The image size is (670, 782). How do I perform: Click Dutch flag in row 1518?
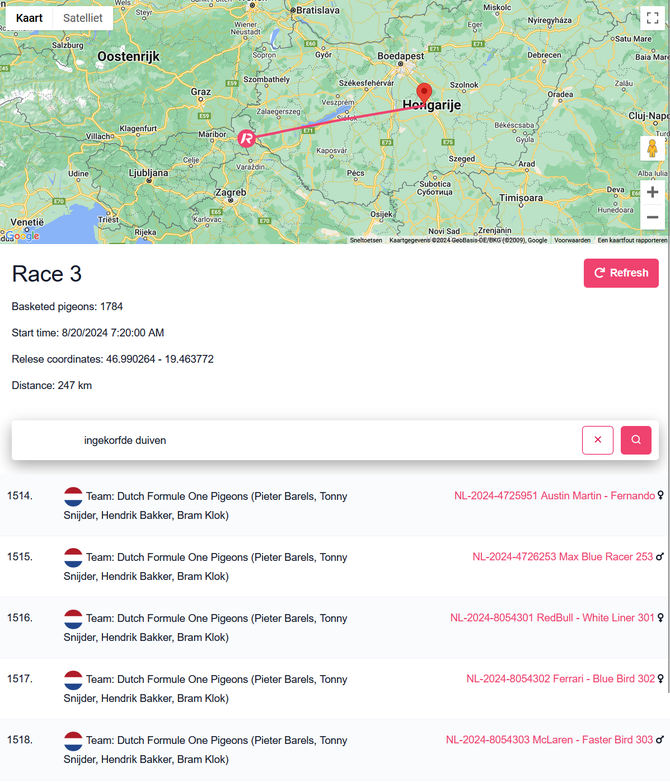[x=73, y=741]
